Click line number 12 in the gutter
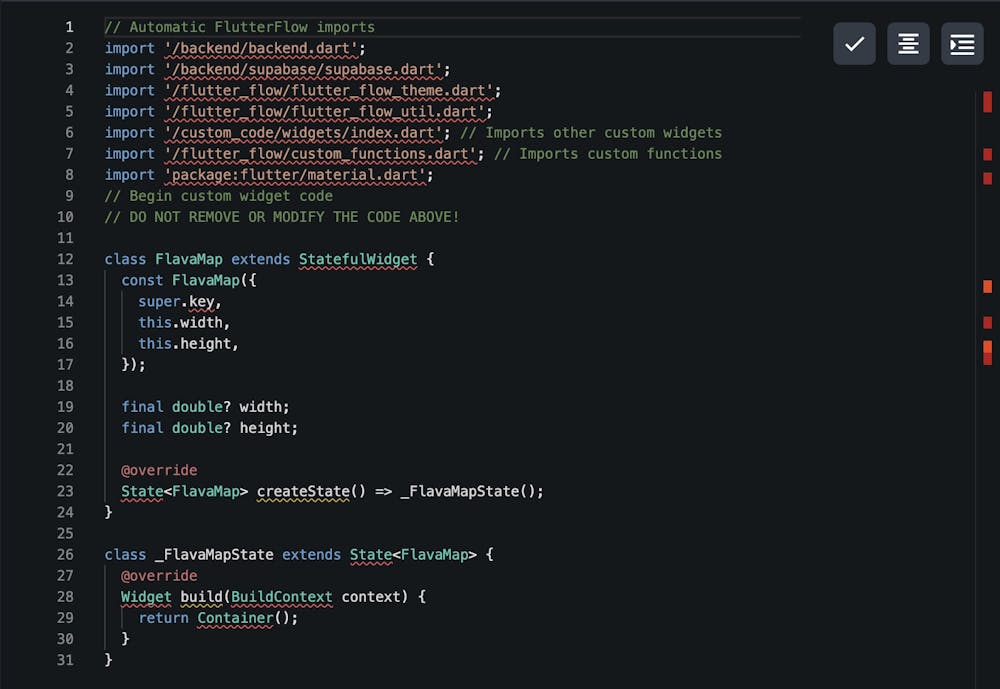The image size is (1000, 689). click(65, 259)
